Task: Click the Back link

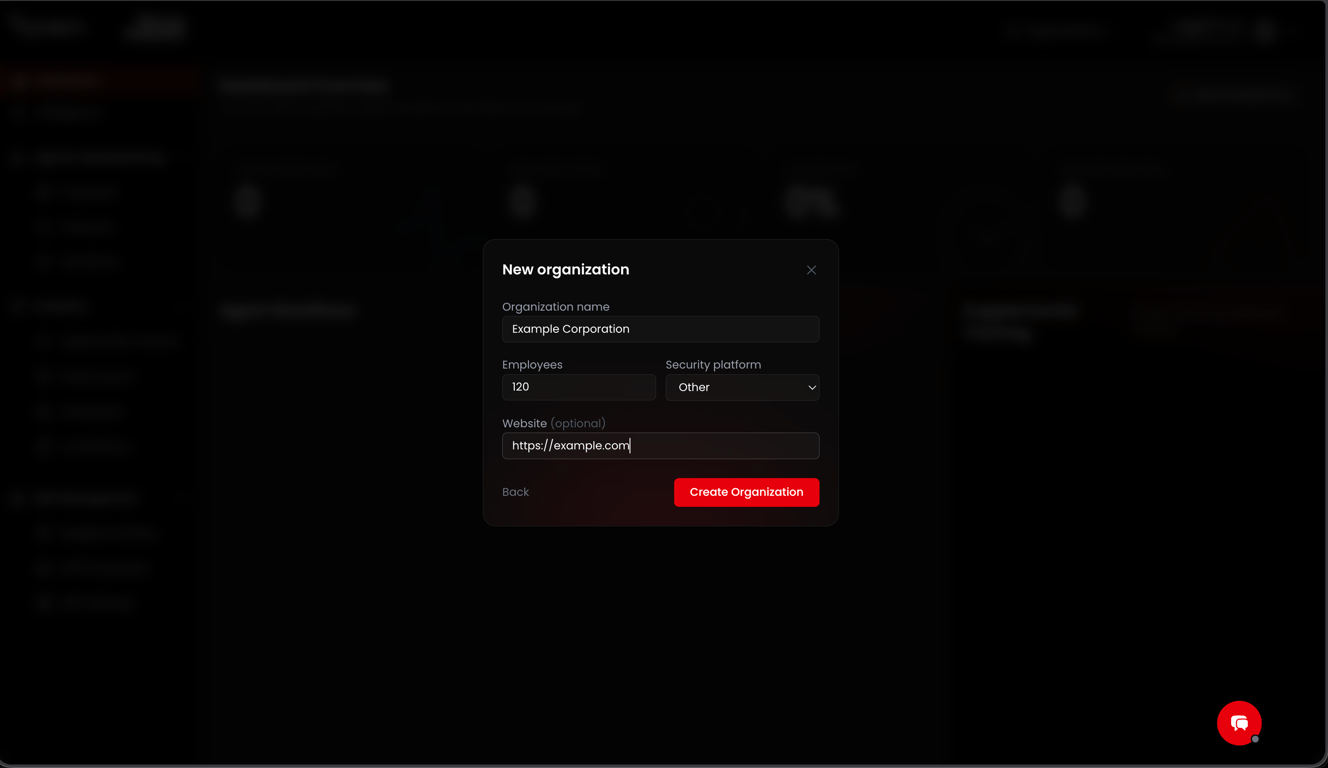Action: point(516,492)
